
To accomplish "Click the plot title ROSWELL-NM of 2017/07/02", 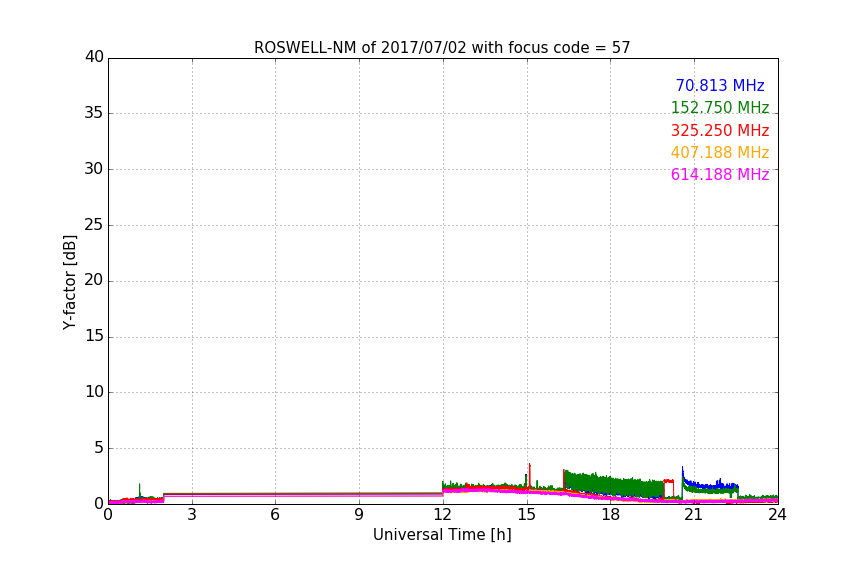I will point(442,48).
